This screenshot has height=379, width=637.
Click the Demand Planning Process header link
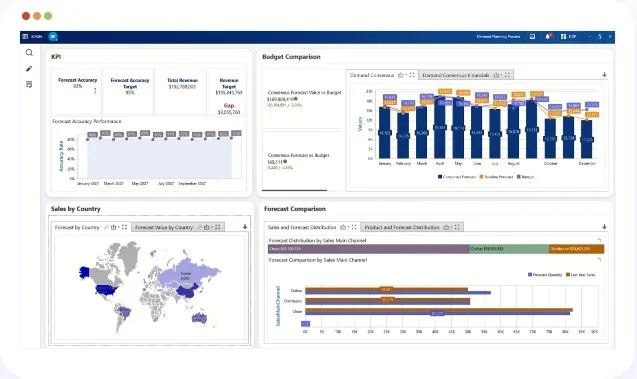pyautogui.click(x=498, y=37)
